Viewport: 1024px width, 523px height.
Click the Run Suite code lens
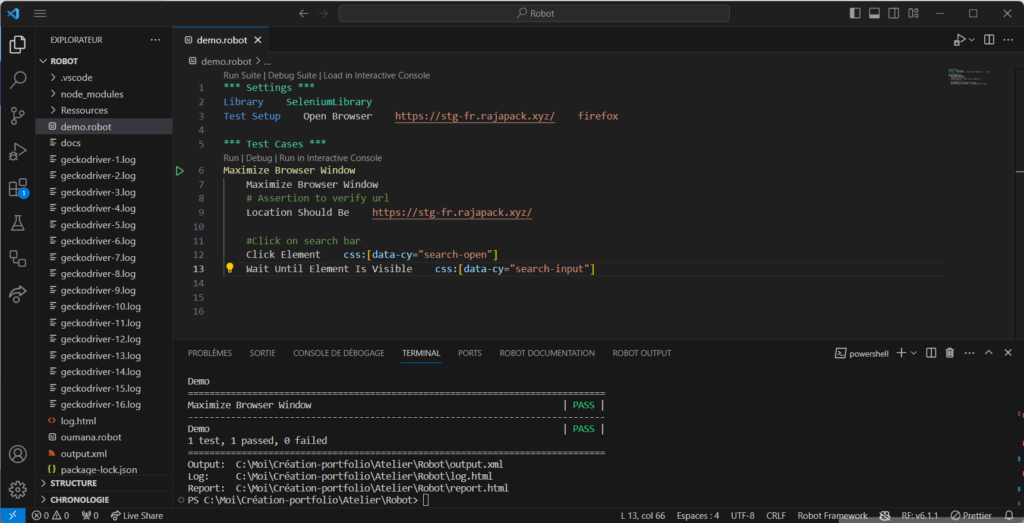242,75
